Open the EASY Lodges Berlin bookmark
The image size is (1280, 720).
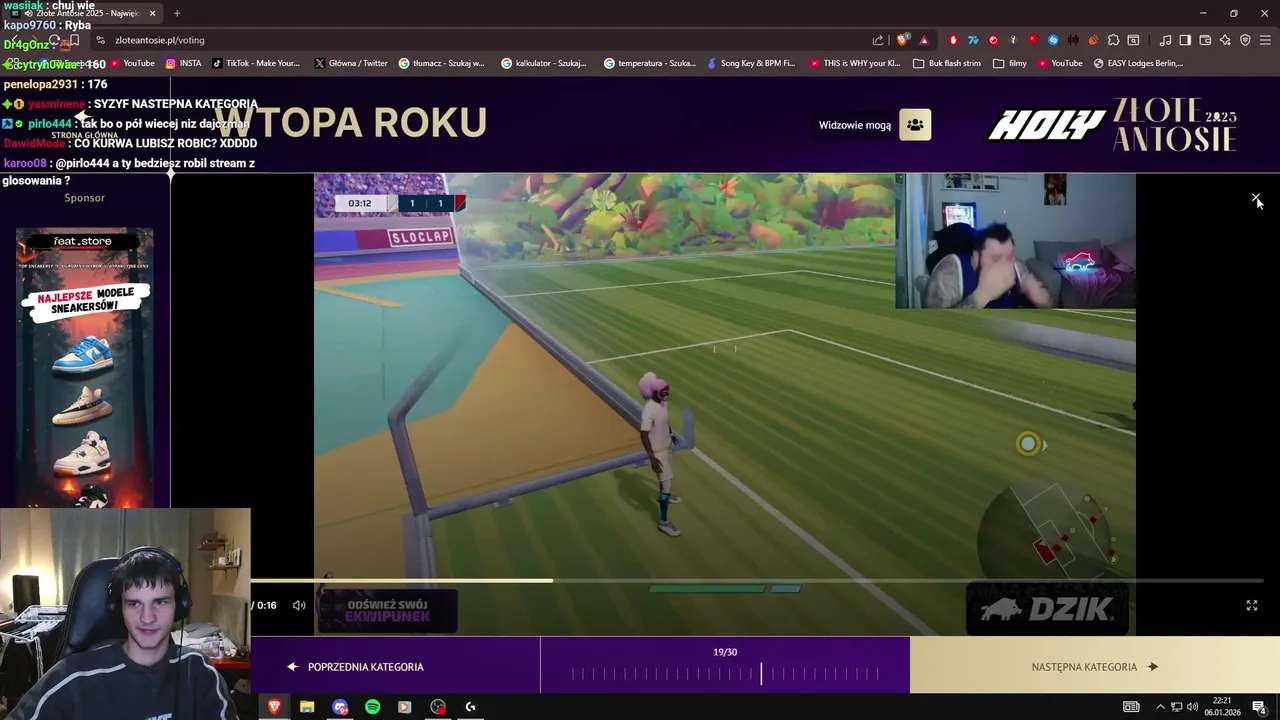[x=1138, y=63]
